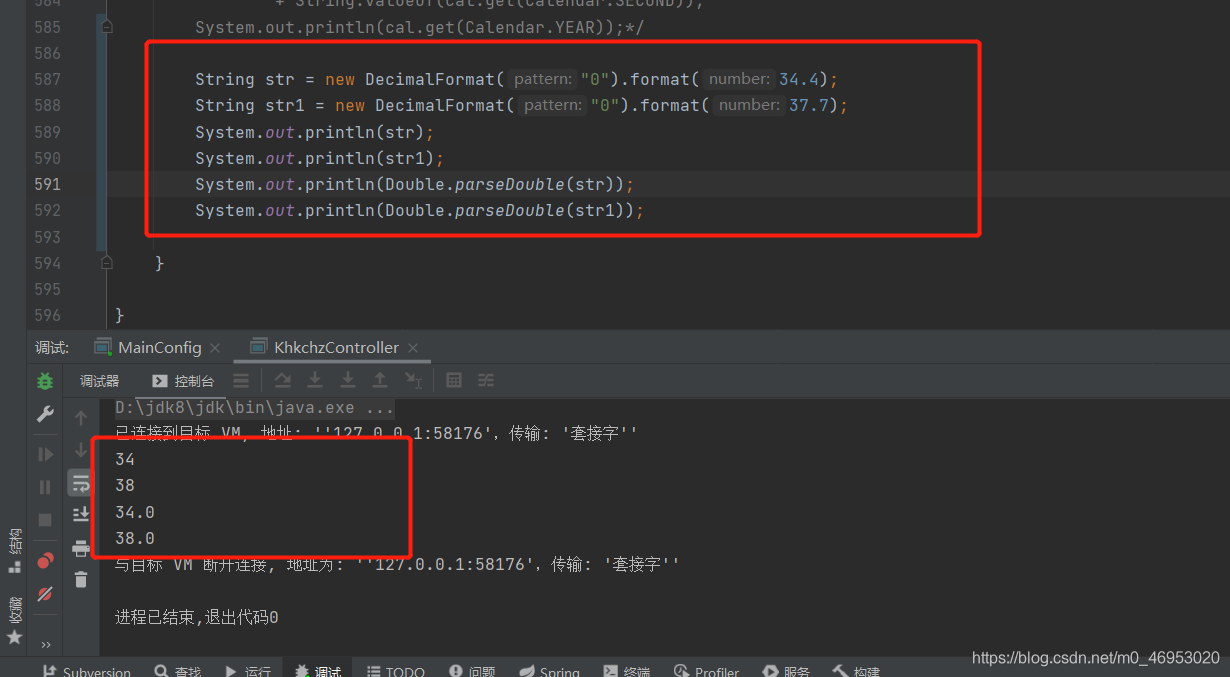
Task: Open the 构建 tool window
Action: 856,671
